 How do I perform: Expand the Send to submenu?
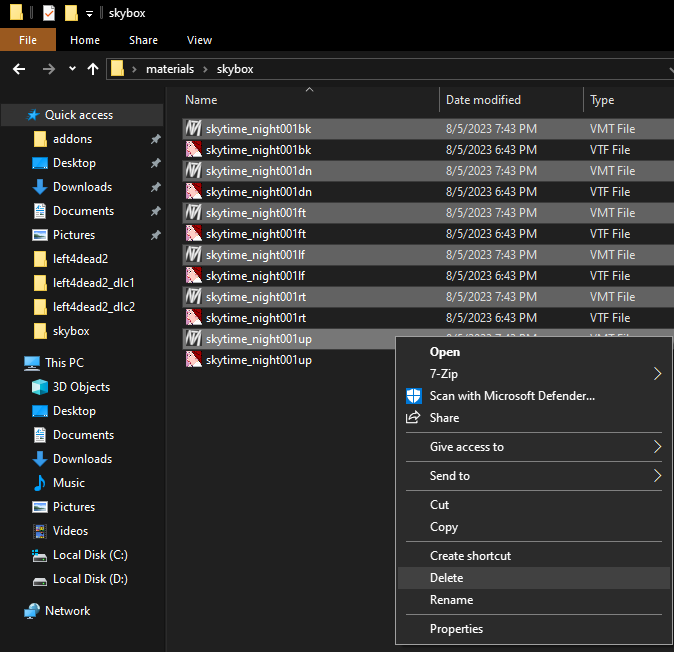coord(533,476)
